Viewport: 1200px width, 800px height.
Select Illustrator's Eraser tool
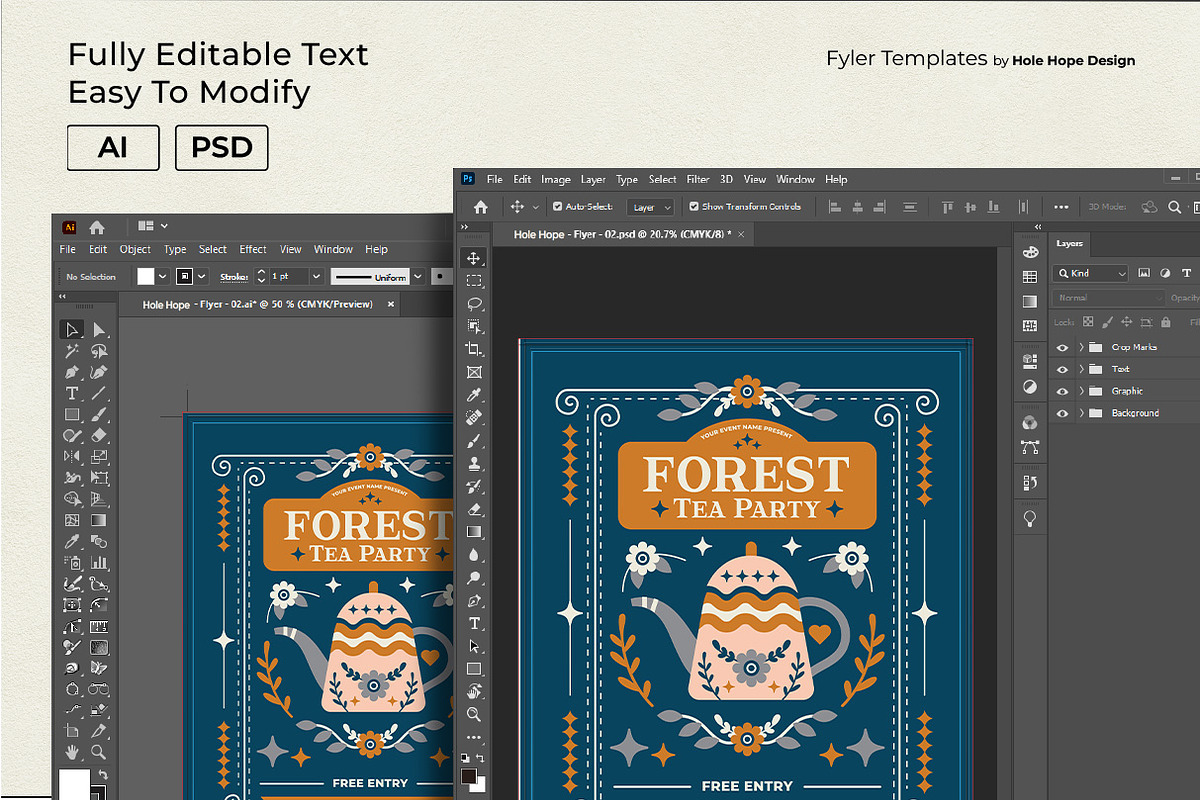point(99,435)
